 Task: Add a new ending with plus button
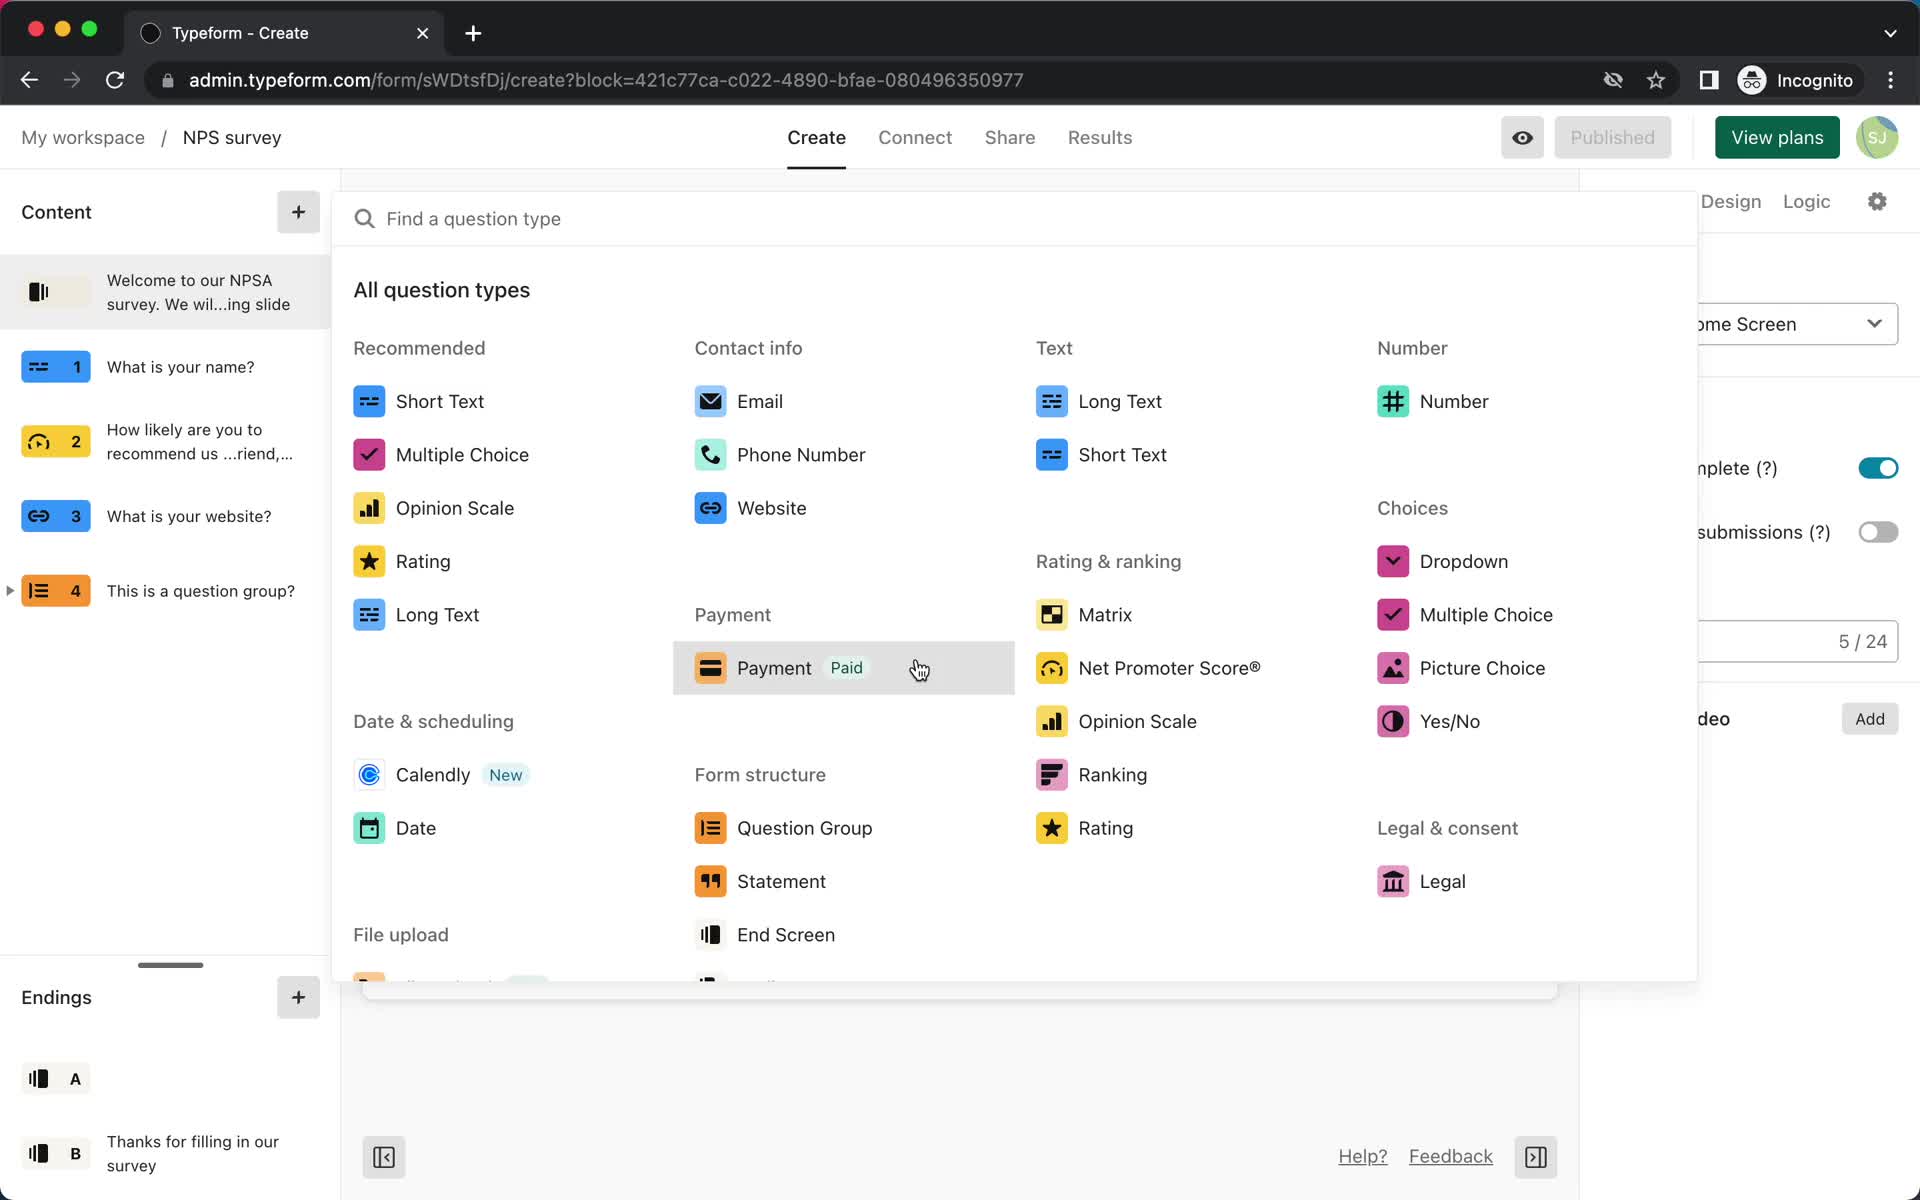click(x=298, y=997)
